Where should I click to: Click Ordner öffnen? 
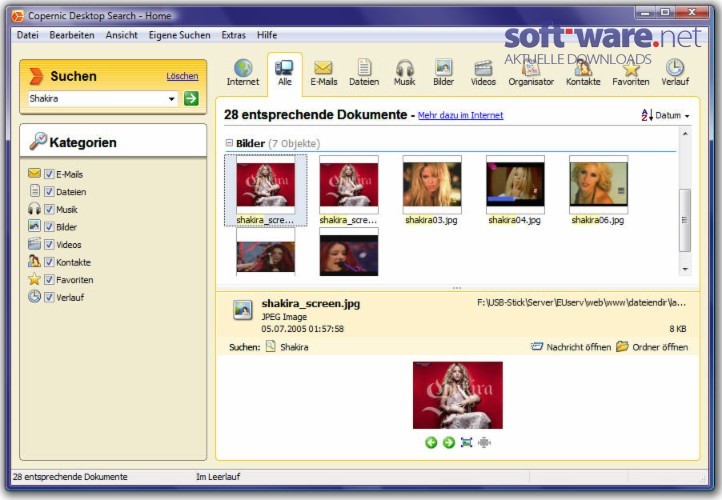coord(652,347)
